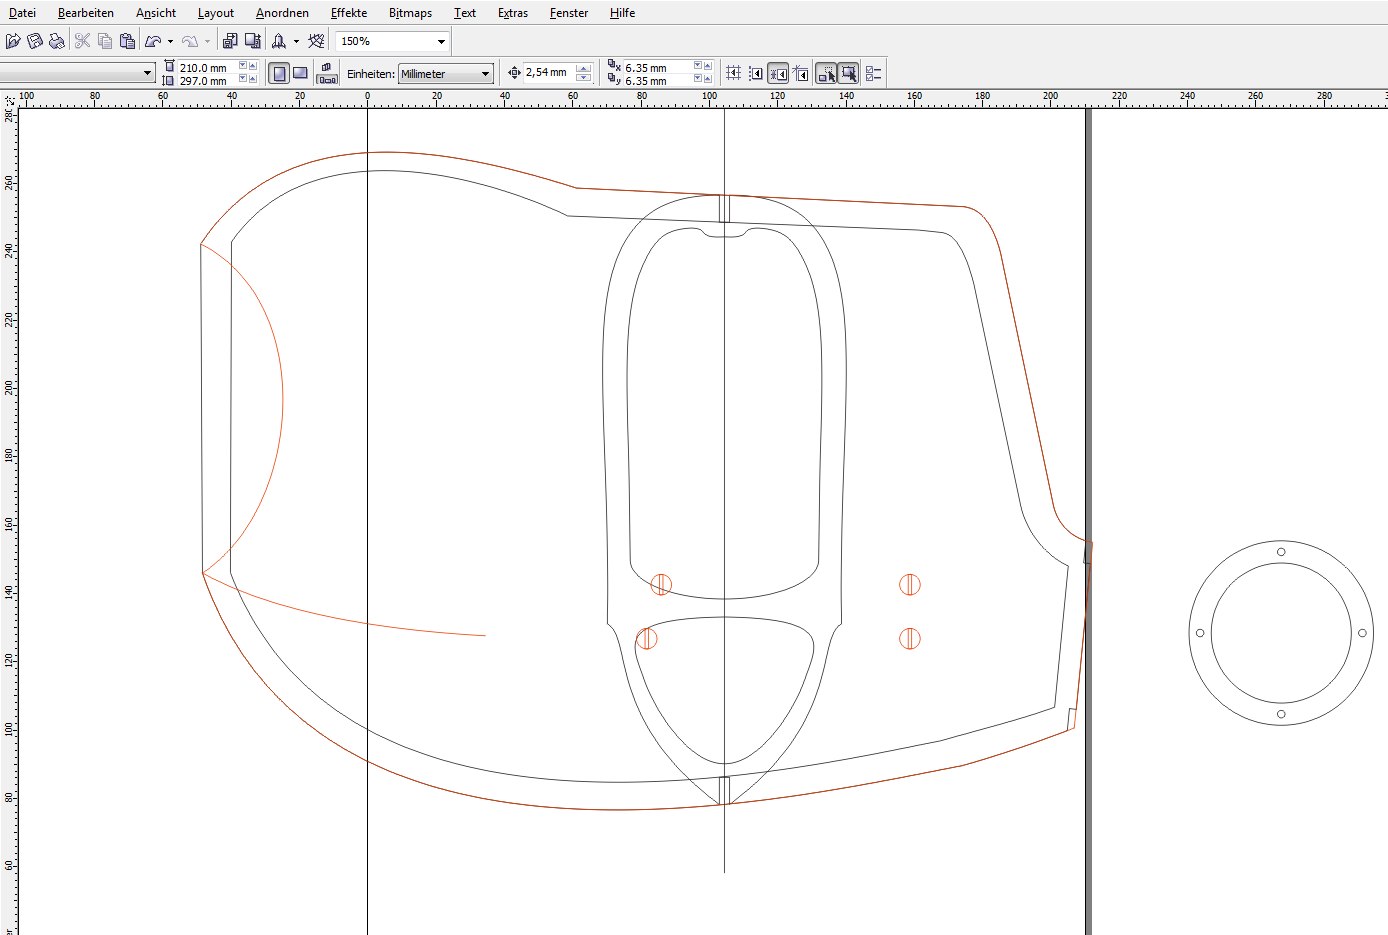
Task: Toggle Dynamic Guides
Action: coord(801,73)
